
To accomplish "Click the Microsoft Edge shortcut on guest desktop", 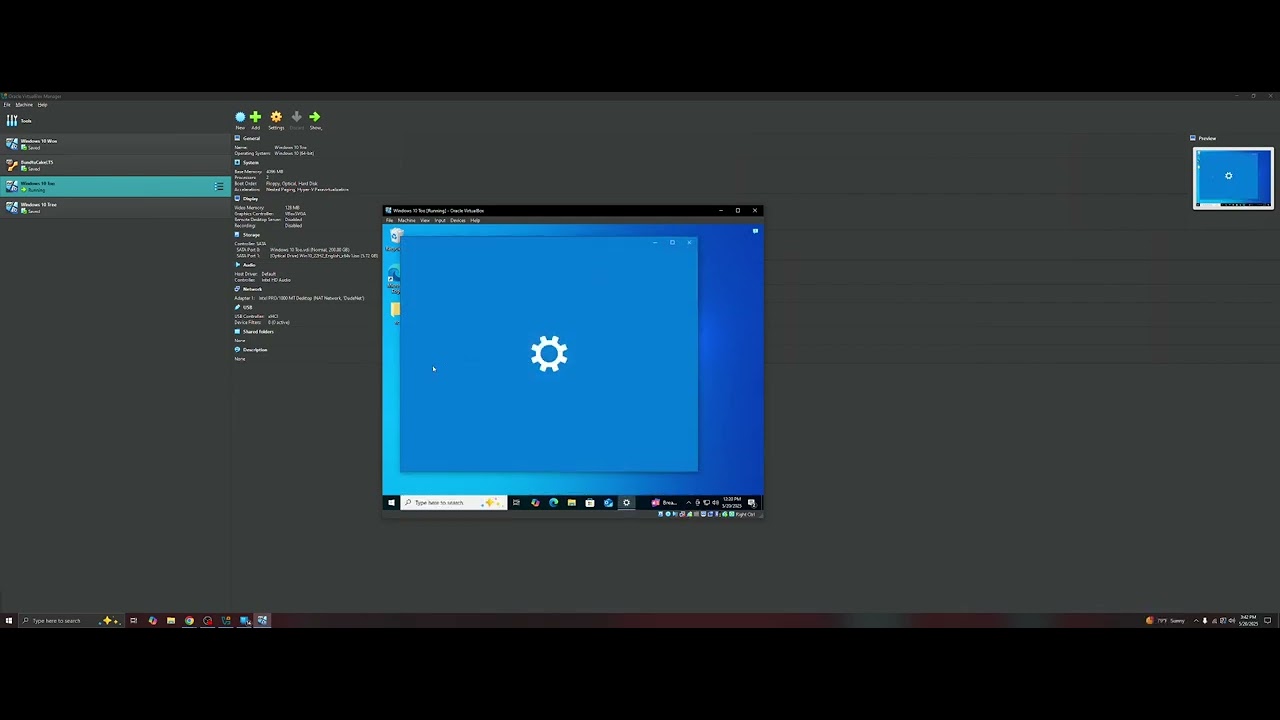I will click(x=393, y=279).
